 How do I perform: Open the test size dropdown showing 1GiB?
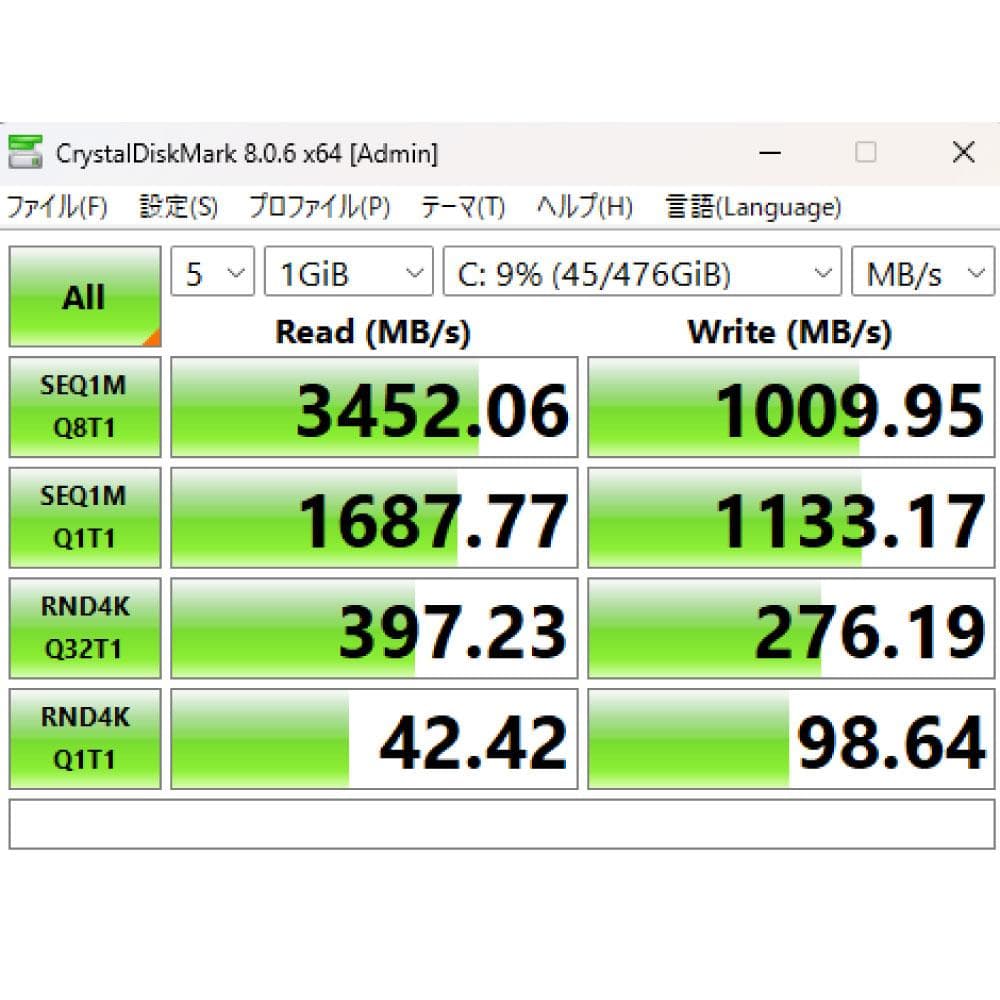tap(347, 271)
